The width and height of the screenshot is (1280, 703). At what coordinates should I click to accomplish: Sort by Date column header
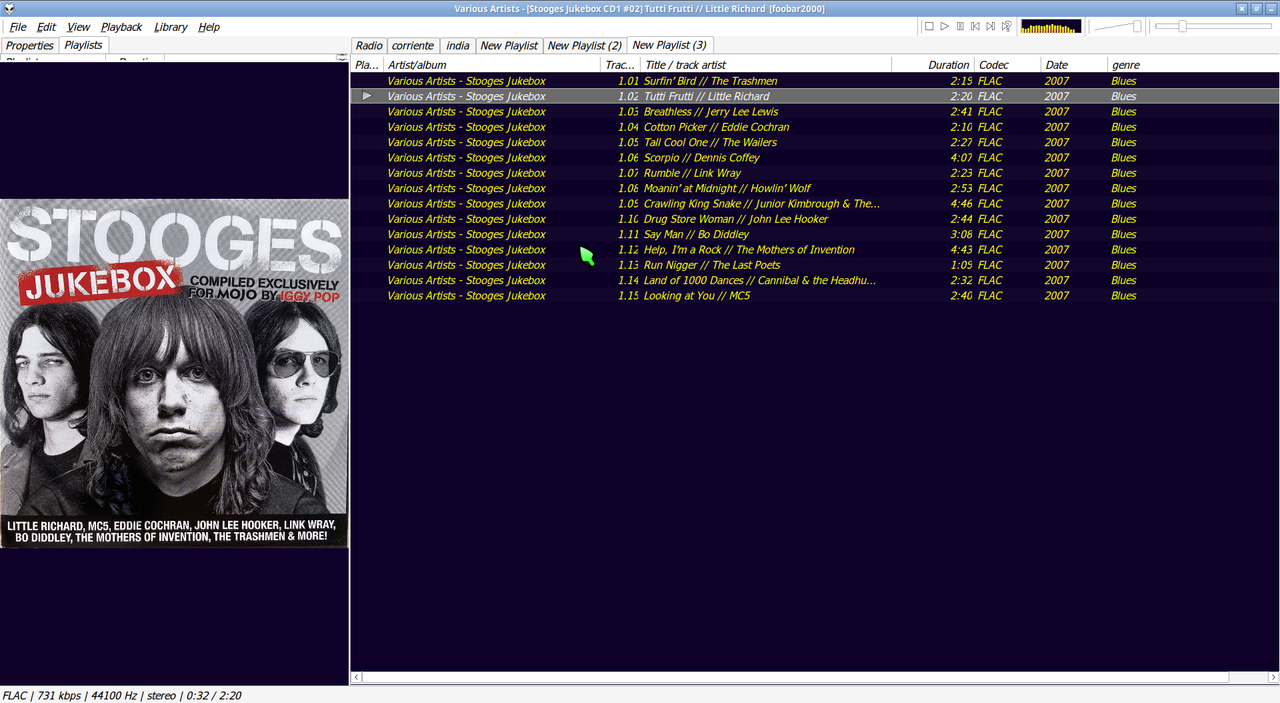click(1075, 65)
